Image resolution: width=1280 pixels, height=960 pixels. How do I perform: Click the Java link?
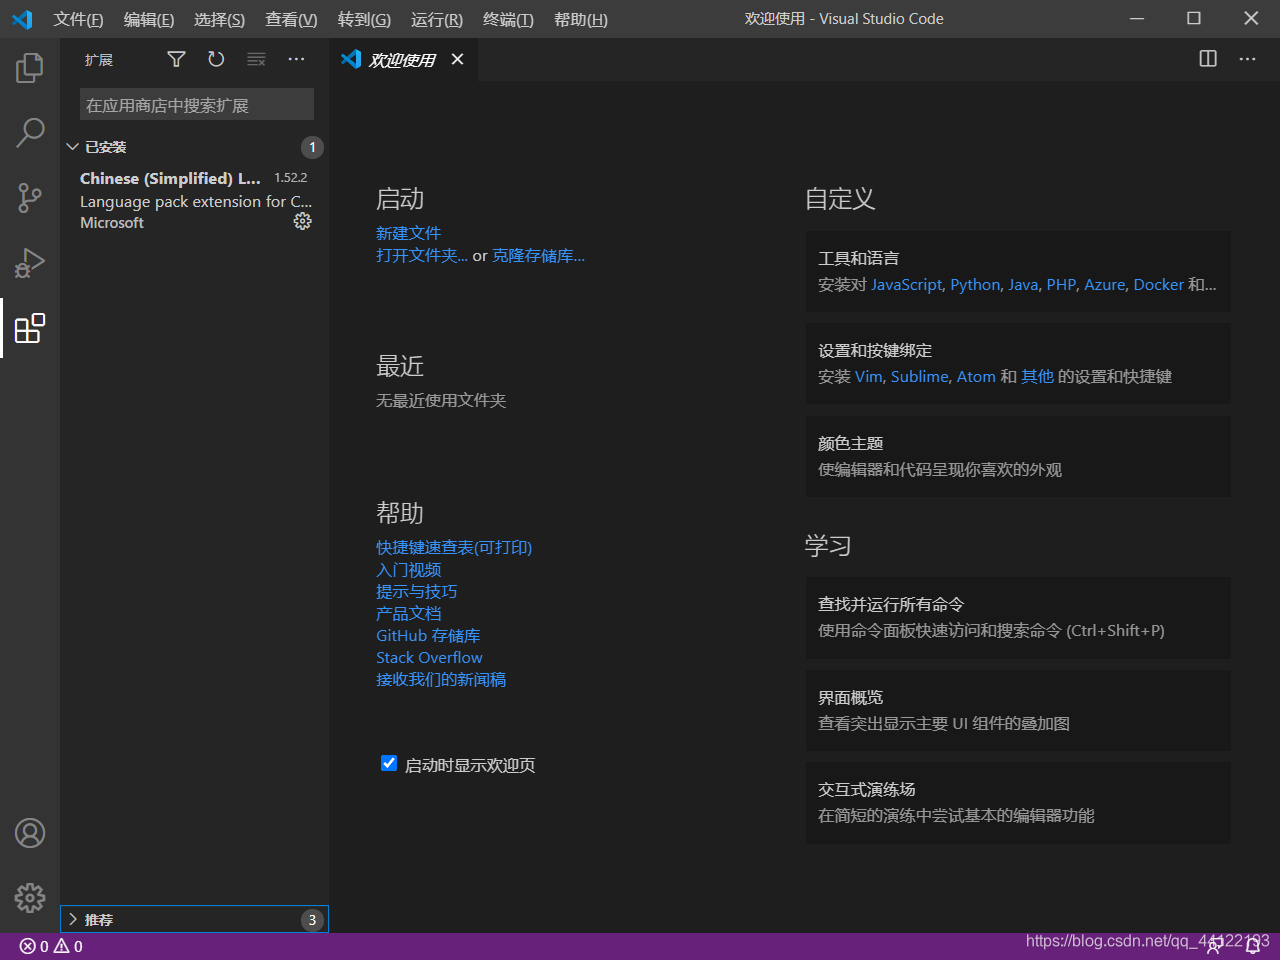coord(1023,284)
